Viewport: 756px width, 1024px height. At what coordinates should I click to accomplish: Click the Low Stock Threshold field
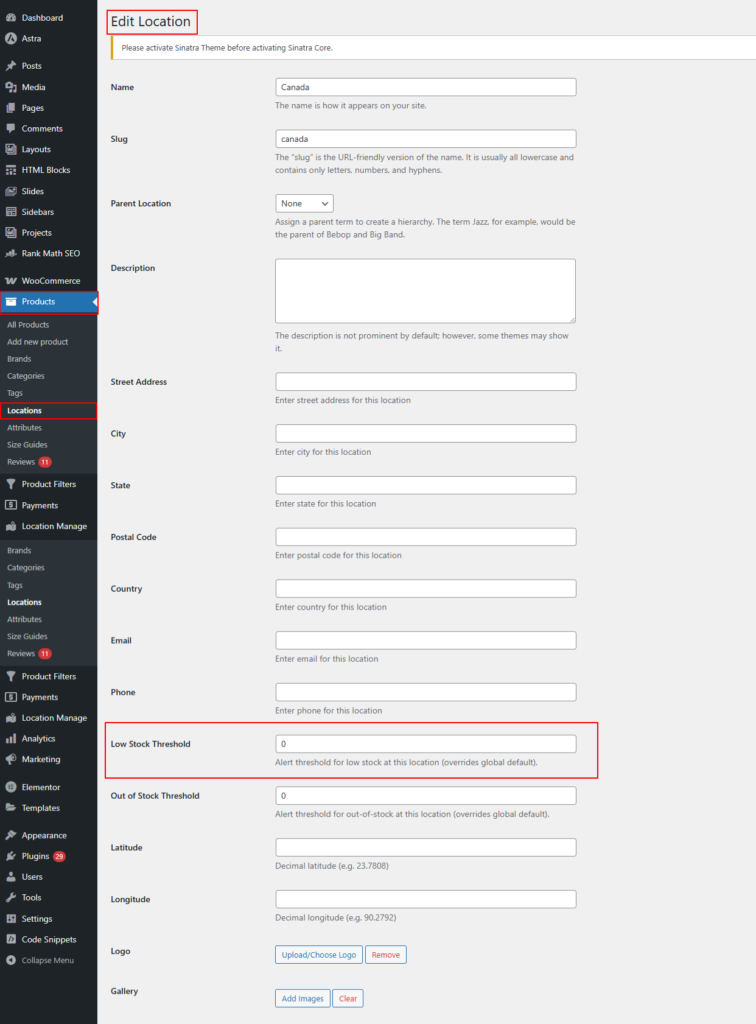425,744
